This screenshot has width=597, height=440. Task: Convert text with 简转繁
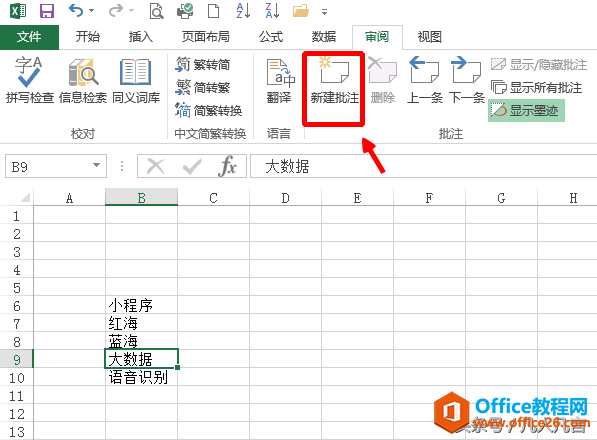click(x=203, y=88)
